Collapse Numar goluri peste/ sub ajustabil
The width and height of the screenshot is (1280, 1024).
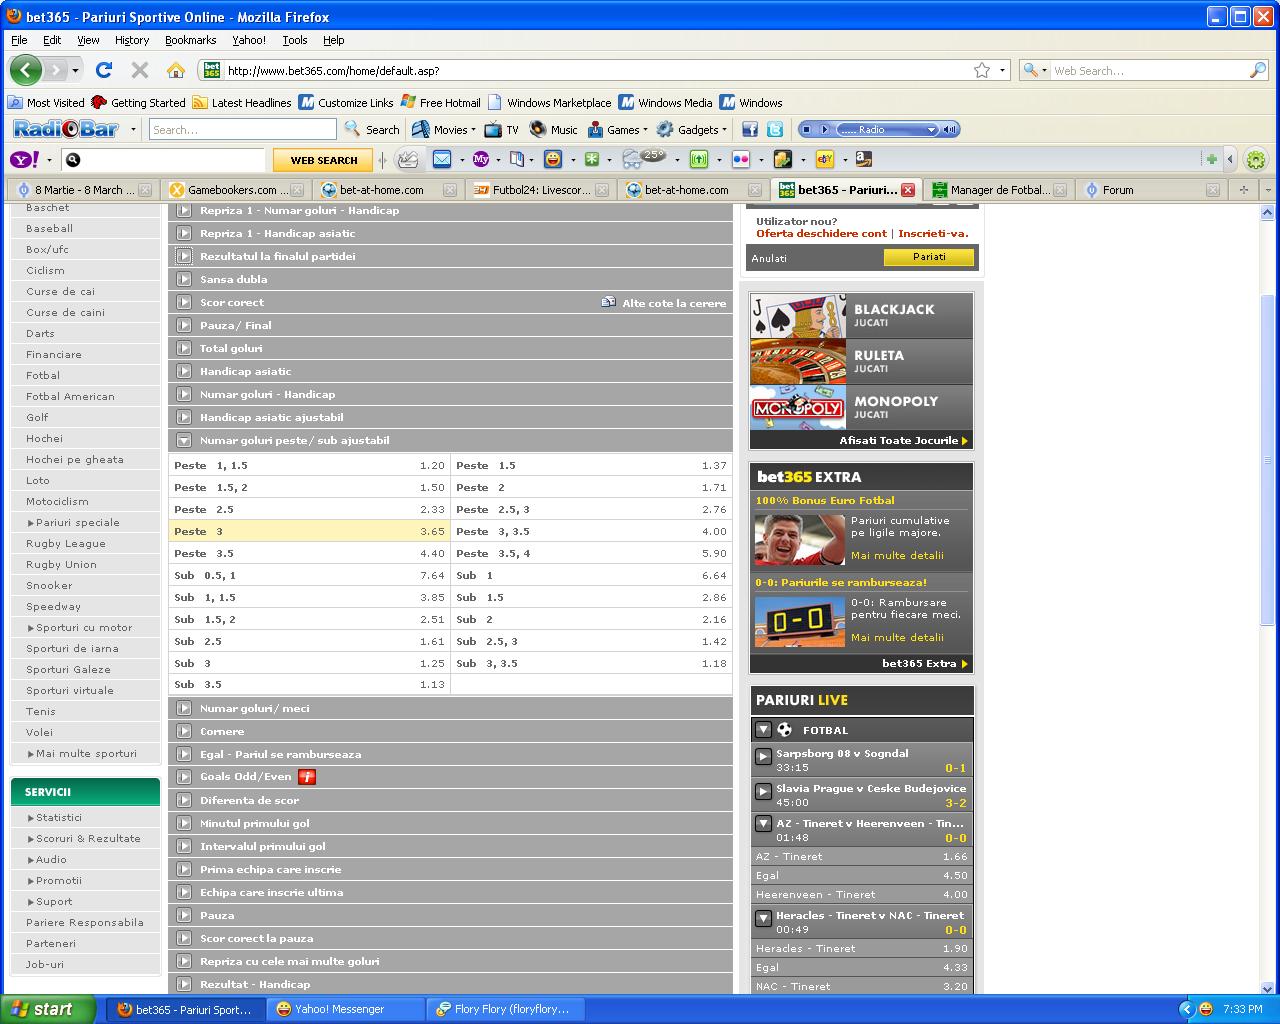[184, 440]
